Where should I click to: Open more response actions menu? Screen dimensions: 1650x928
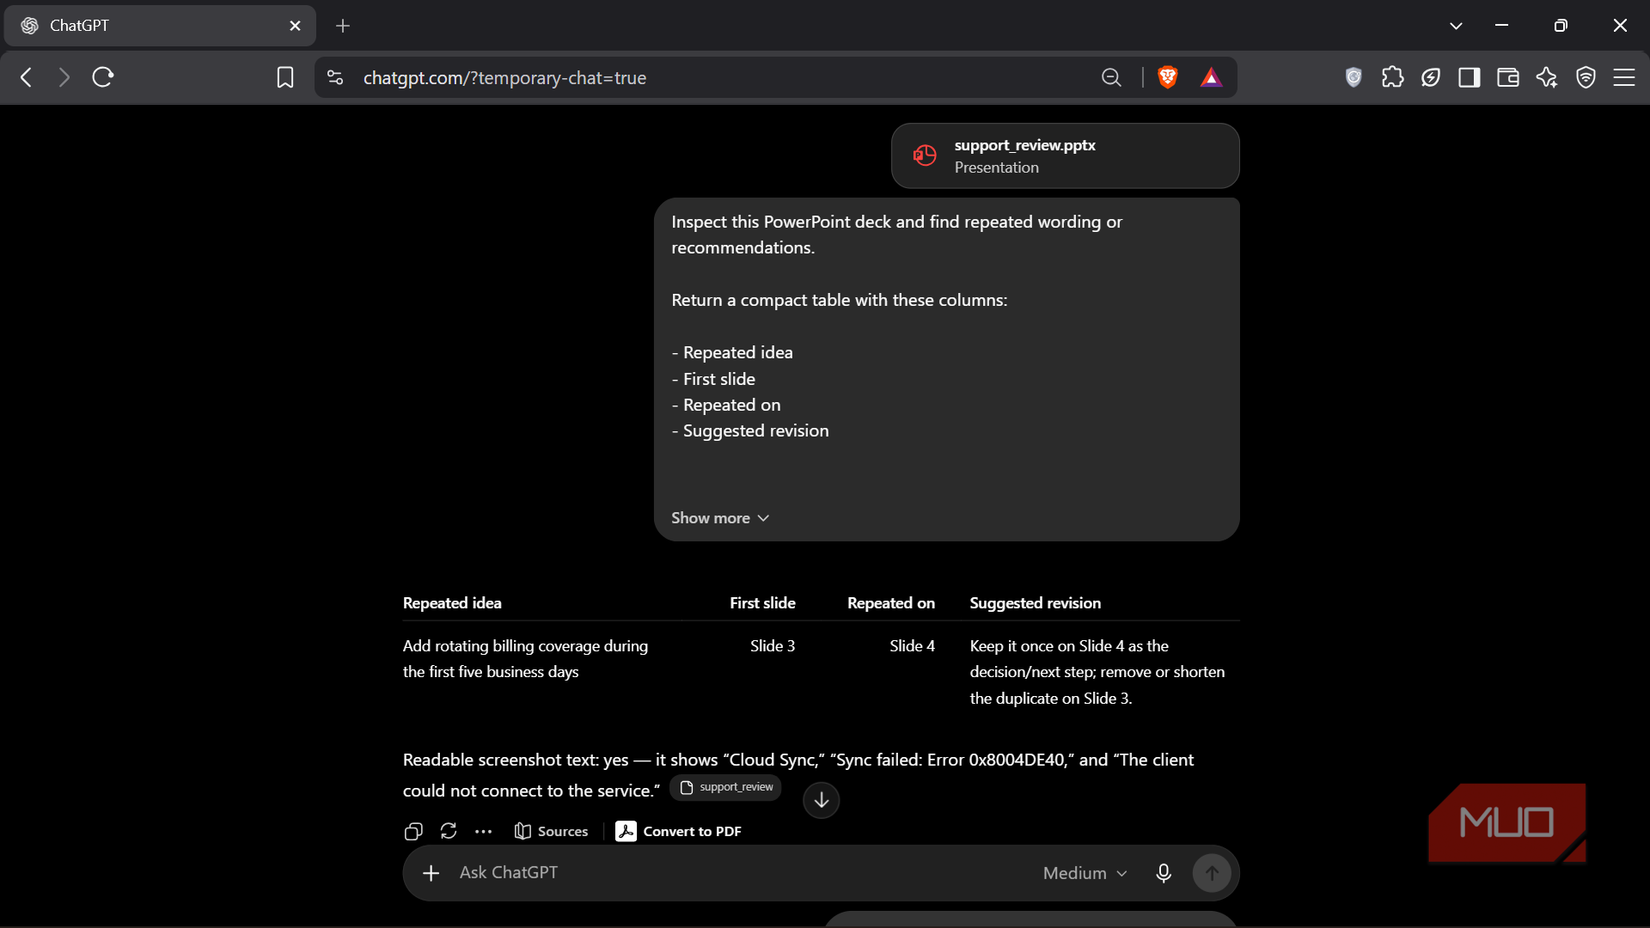click(x=483, y=831)
